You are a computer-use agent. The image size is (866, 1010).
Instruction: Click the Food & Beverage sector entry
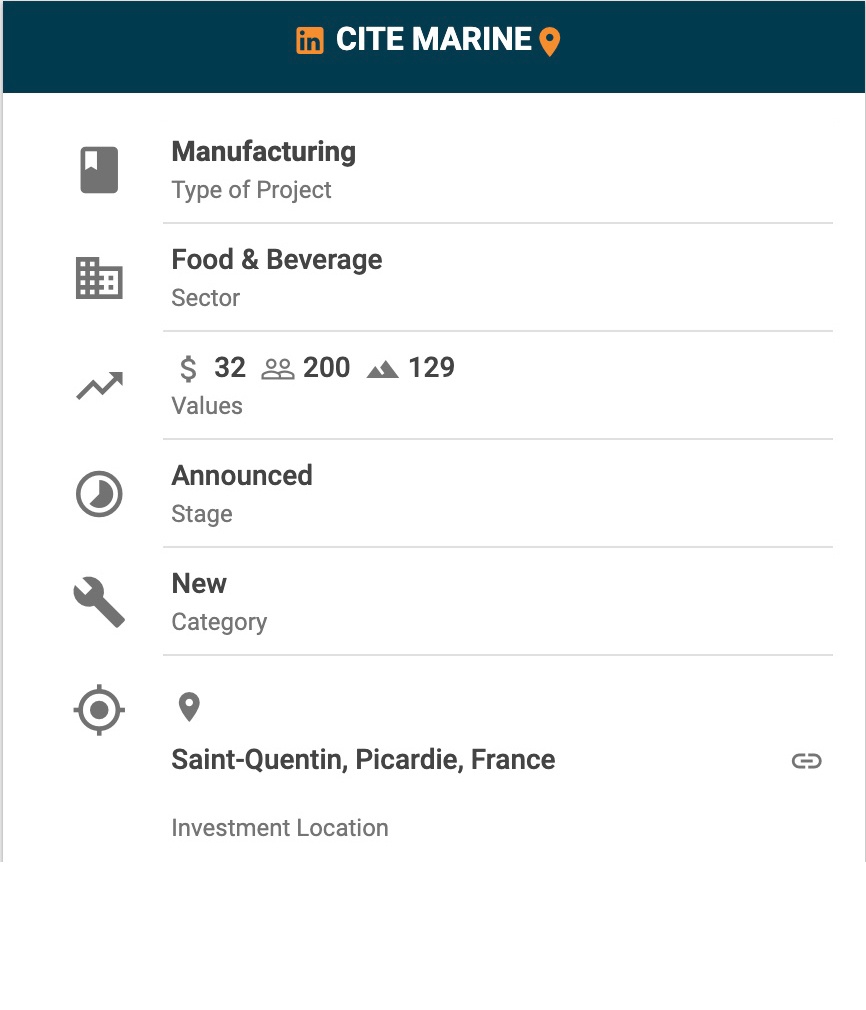pos(277,260)
